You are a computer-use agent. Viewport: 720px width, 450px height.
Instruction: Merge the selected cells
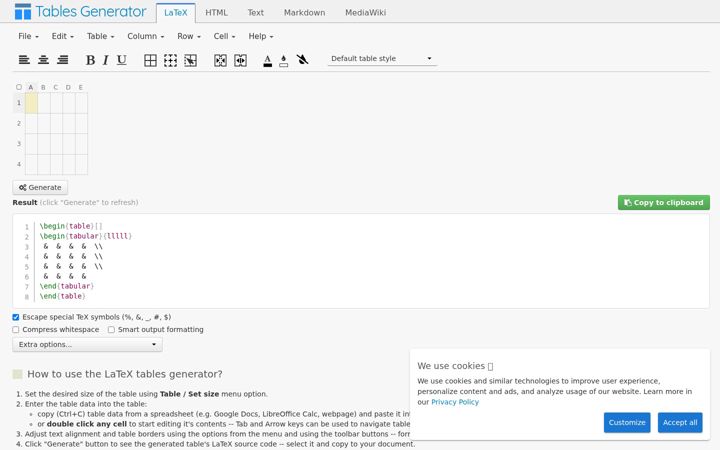point(220,60)
